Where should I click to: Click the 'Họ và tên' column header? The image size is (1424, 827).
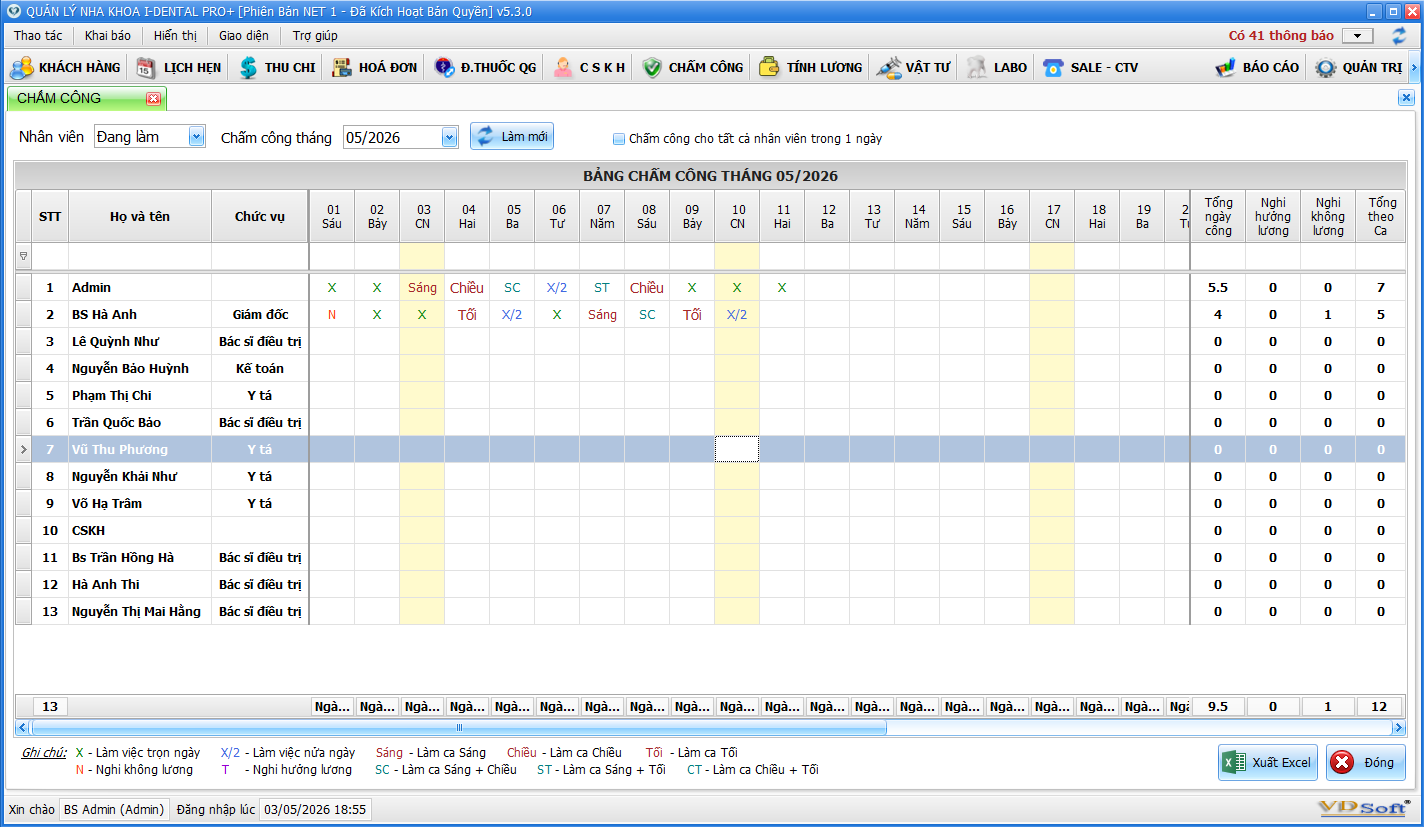click(140, 216)
